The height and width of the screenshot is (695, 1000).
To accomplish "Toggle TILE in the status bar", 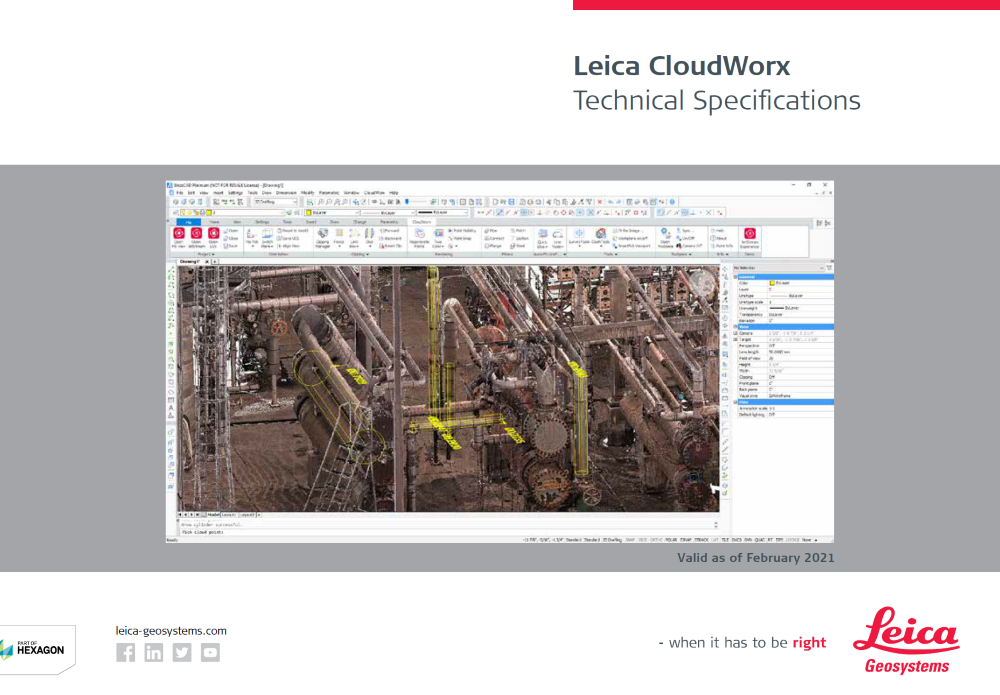I will pyautogui.click(x=725, y=539).
